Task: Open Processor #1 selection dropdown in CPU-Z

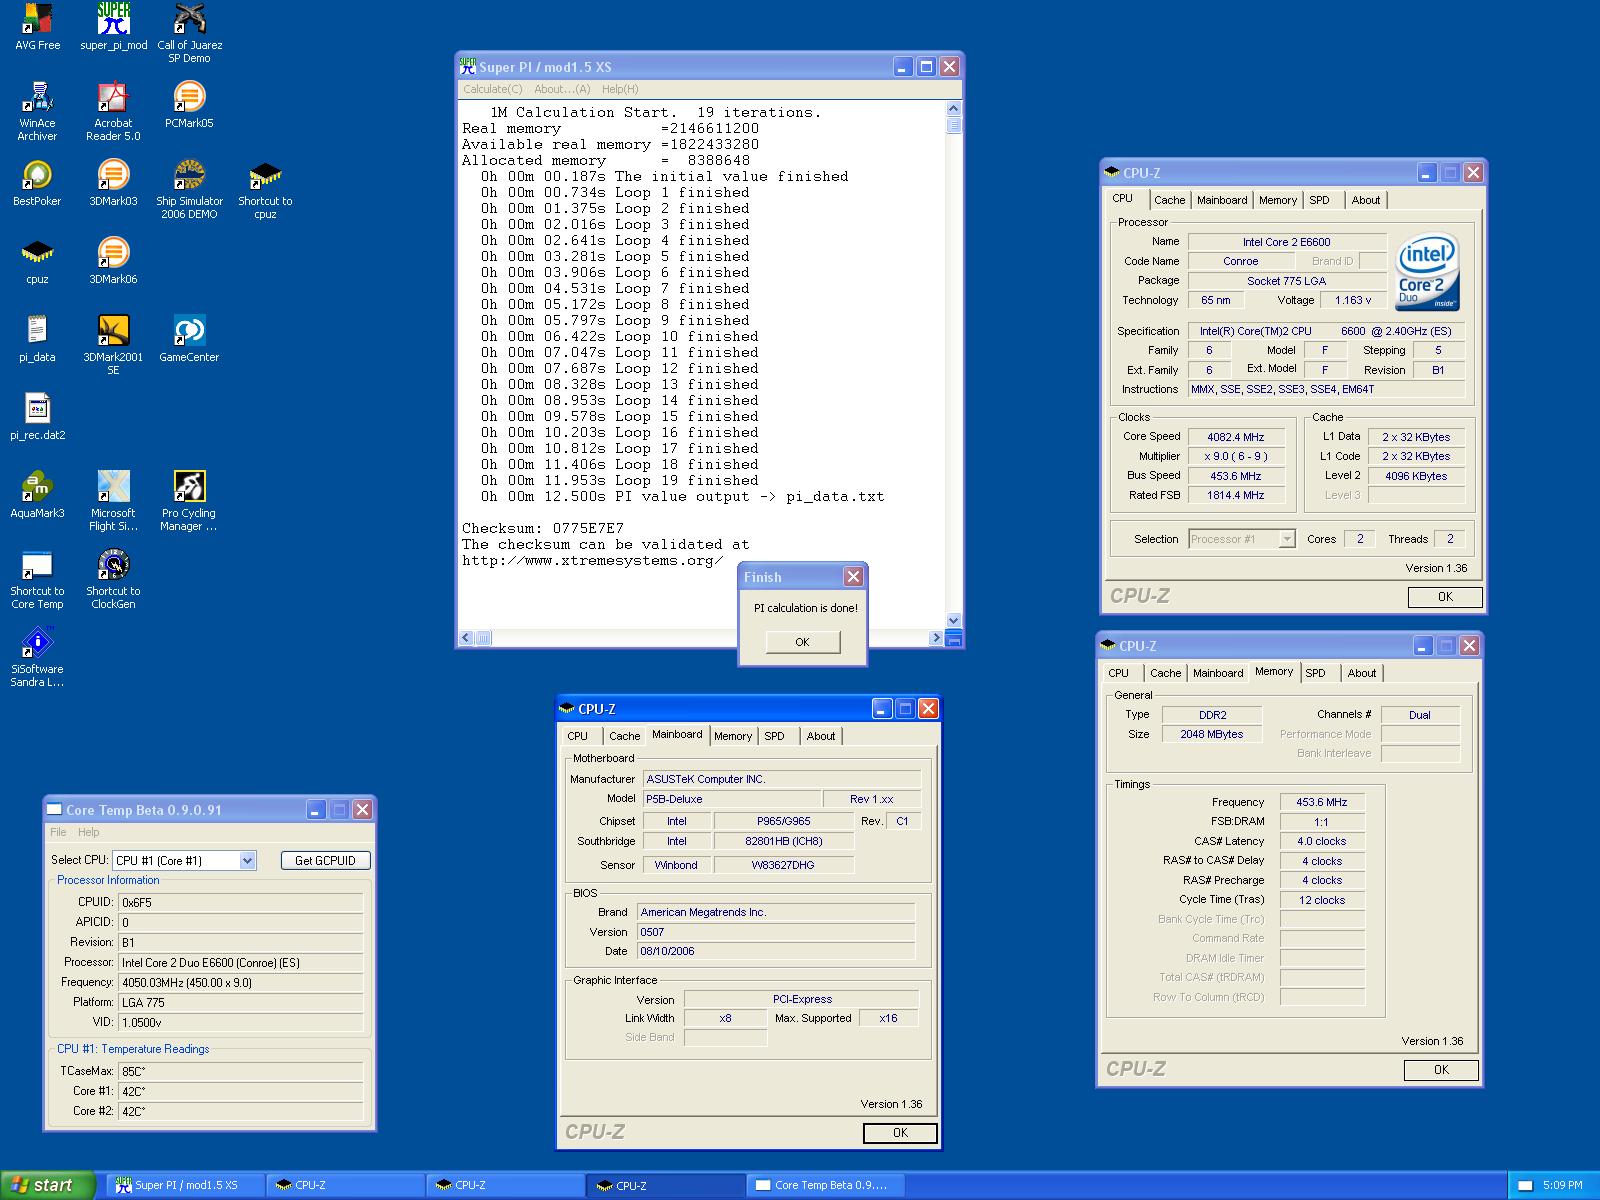Action: [1287, 539]
